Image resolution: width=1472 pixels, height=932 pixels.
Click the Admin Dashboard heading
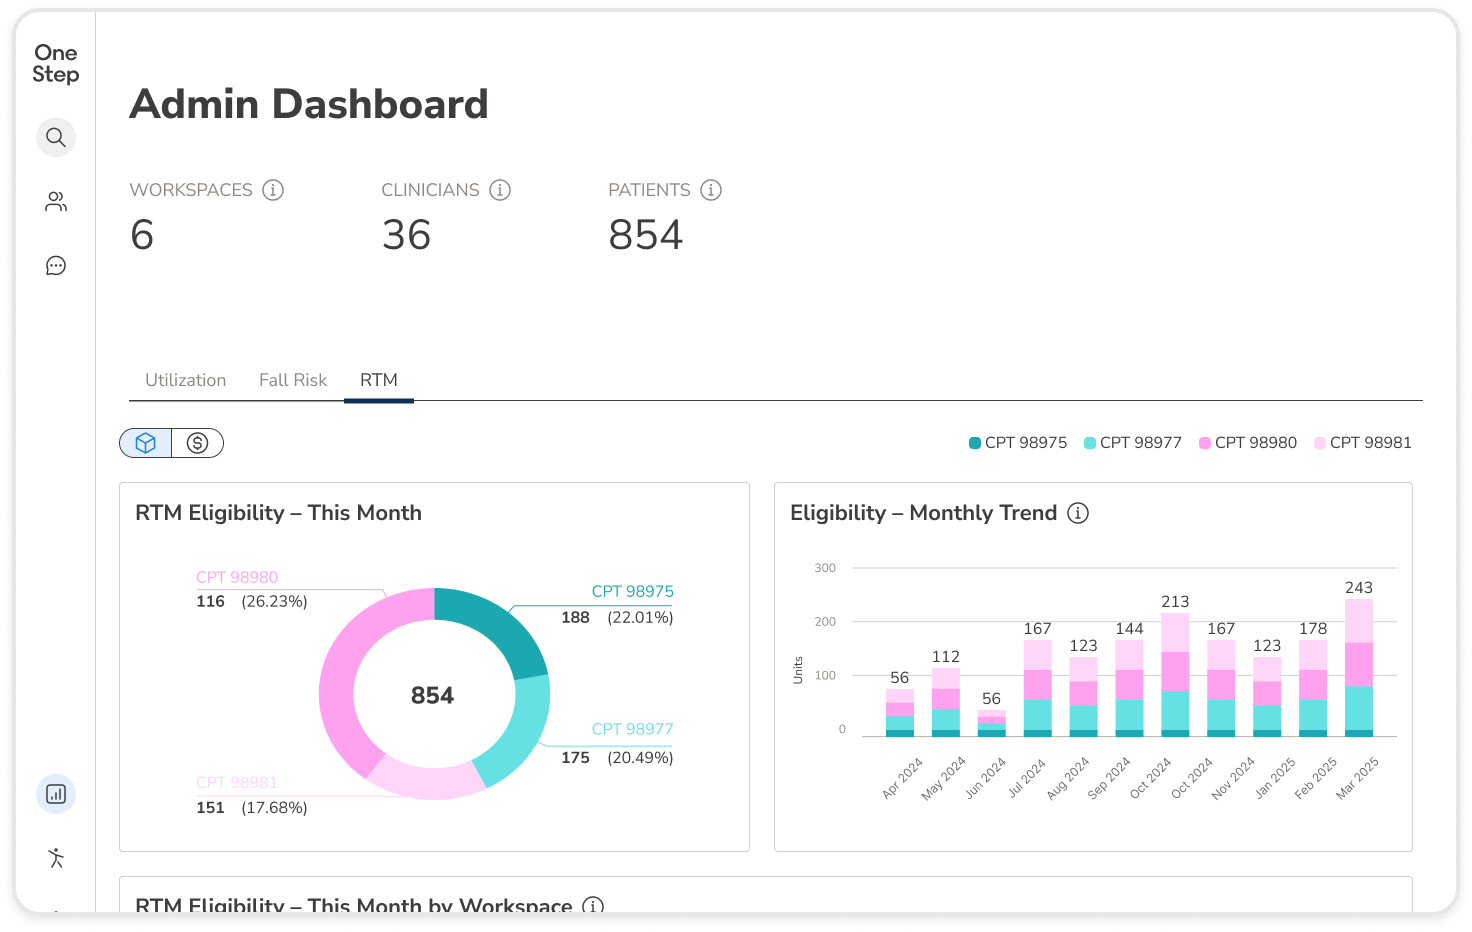[309, 104]
